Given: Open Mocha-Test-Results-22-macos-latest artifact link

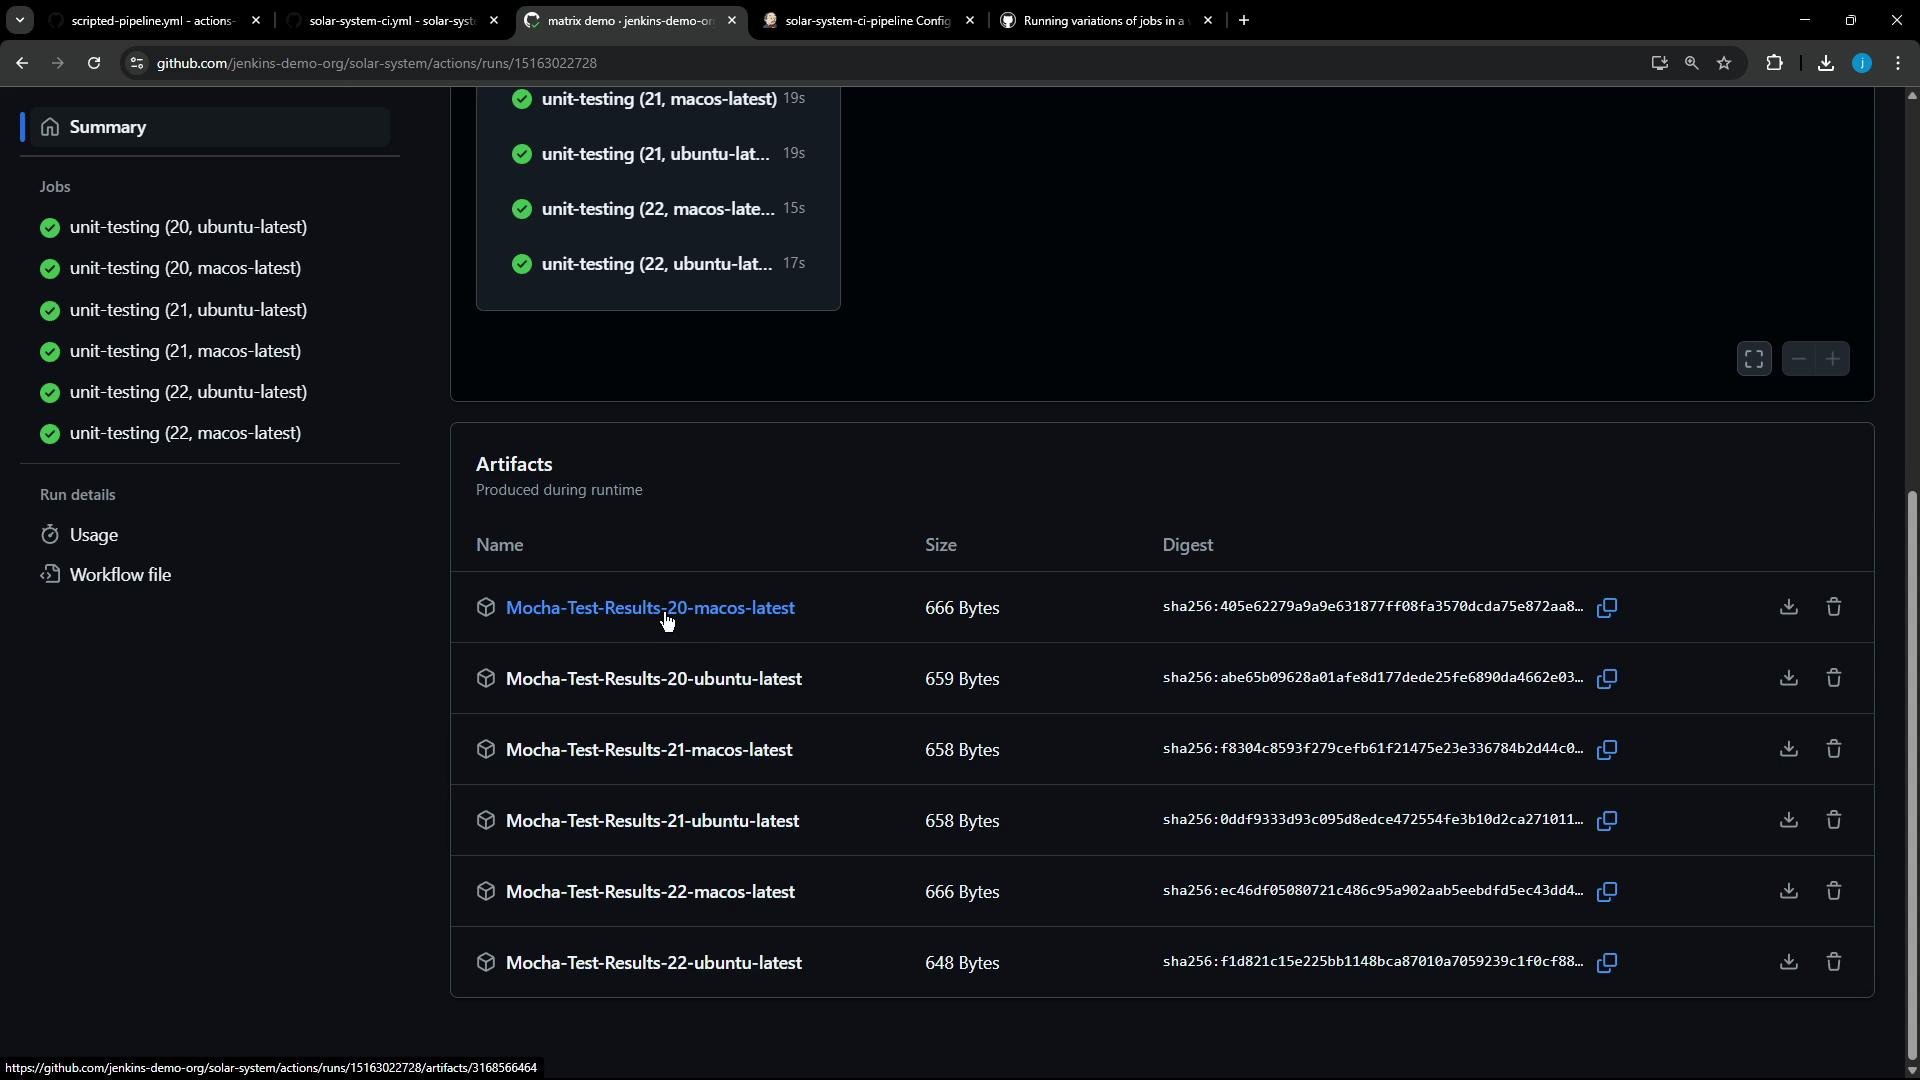Looking at the screenshot, I should tap(650, 892).
